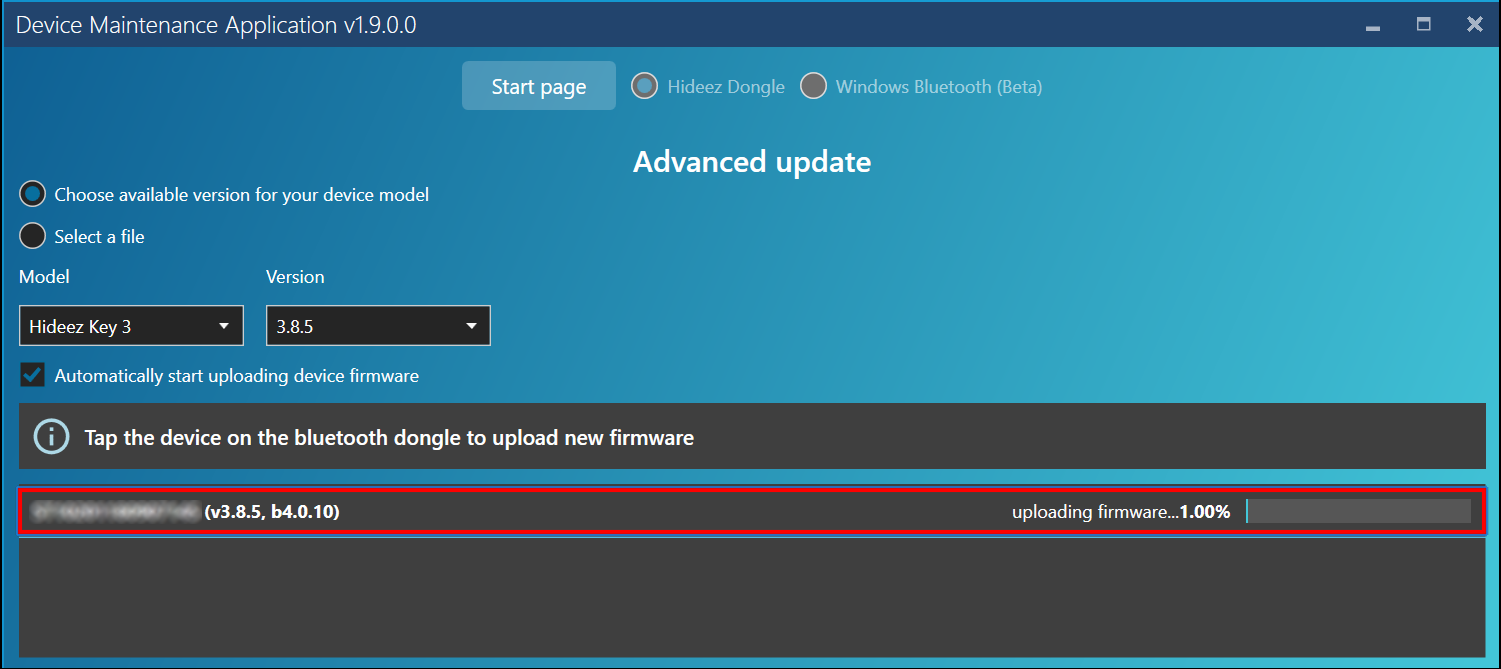Expand the Version dropdown showing 3.8.5

click(378, 326)
